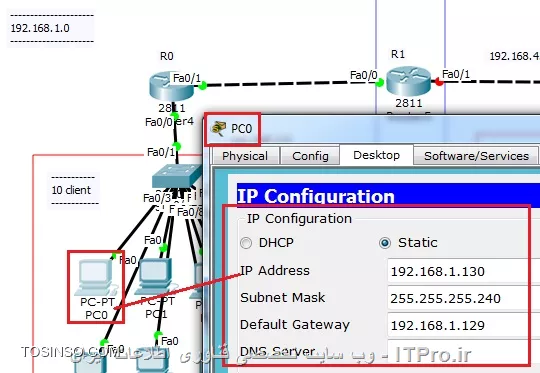Open the Physical tab

point(245,156)
